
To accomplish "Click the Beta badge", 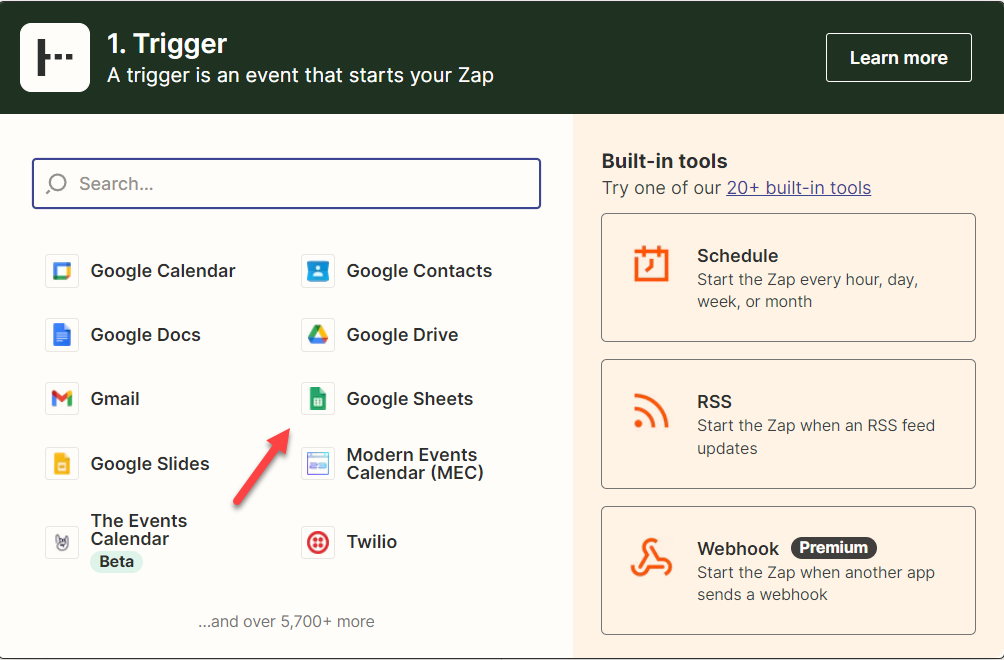I will tap(117, 561).
